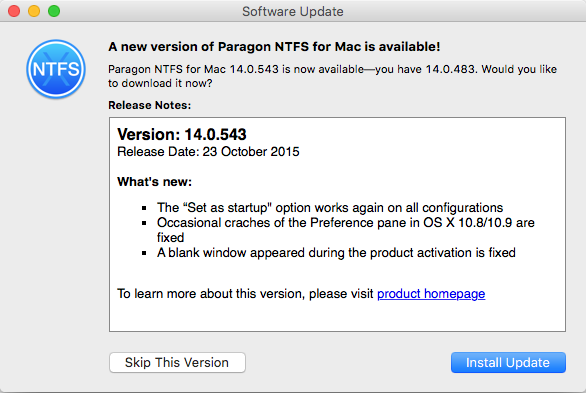Click the bold new version available headline

(274, 47)
